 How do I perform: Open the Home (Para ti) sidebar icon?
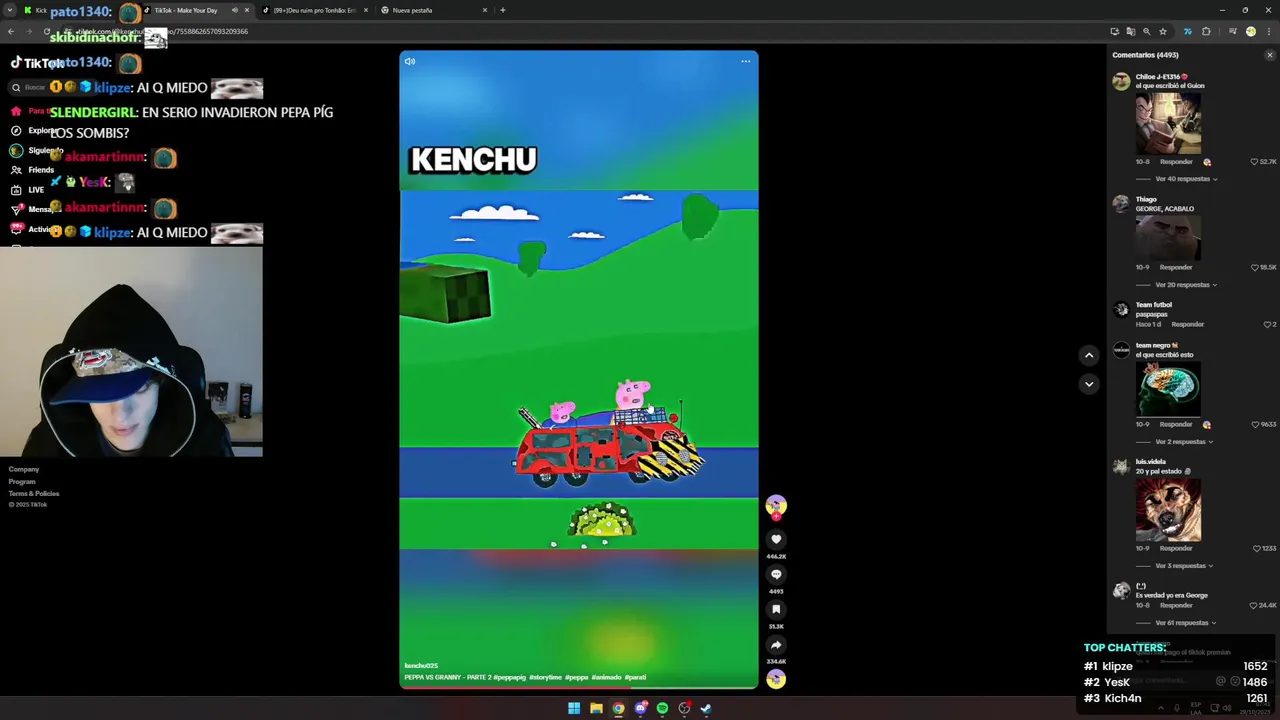[x=16, y=111]
